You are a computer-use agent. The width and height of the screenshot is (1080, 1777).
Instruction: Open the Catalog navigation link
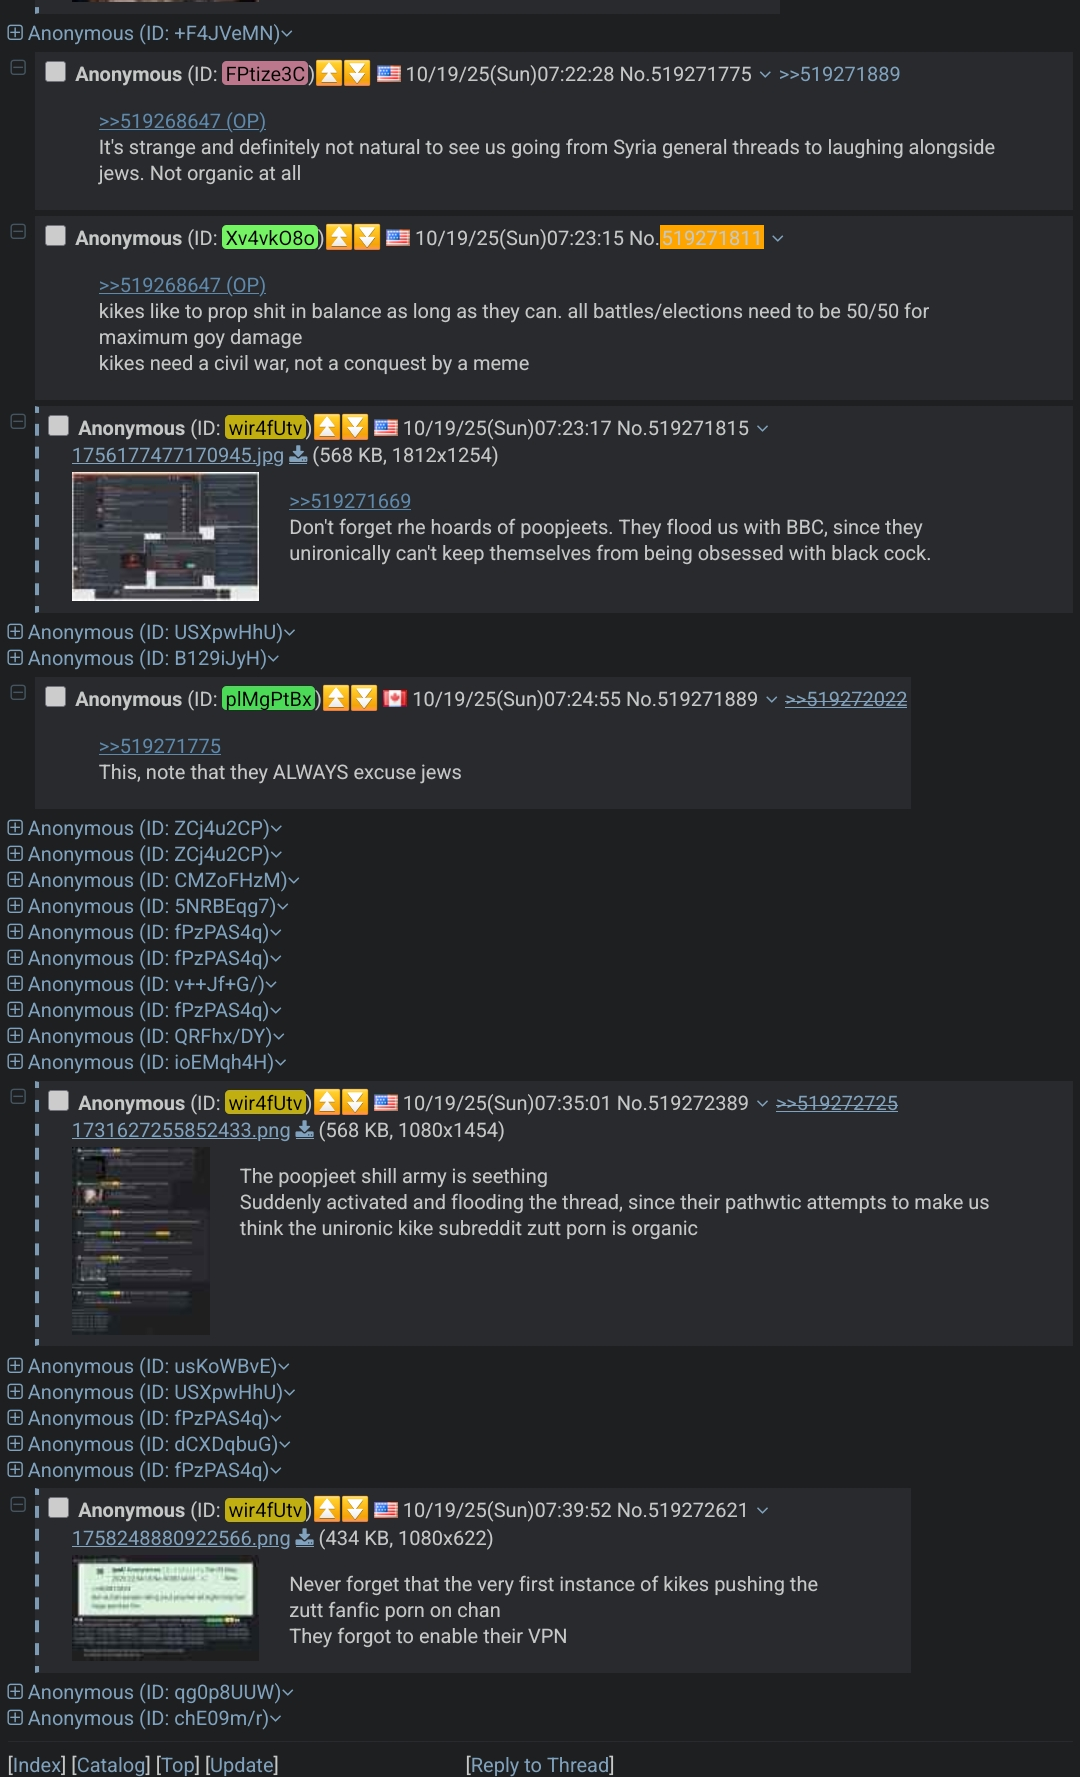click(x=111, y=1765)
